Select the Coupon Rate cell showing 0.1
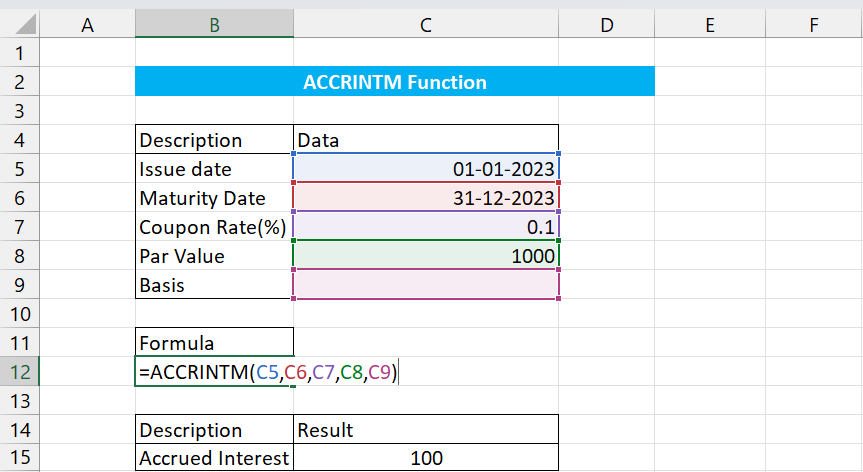 click(425, 227)
